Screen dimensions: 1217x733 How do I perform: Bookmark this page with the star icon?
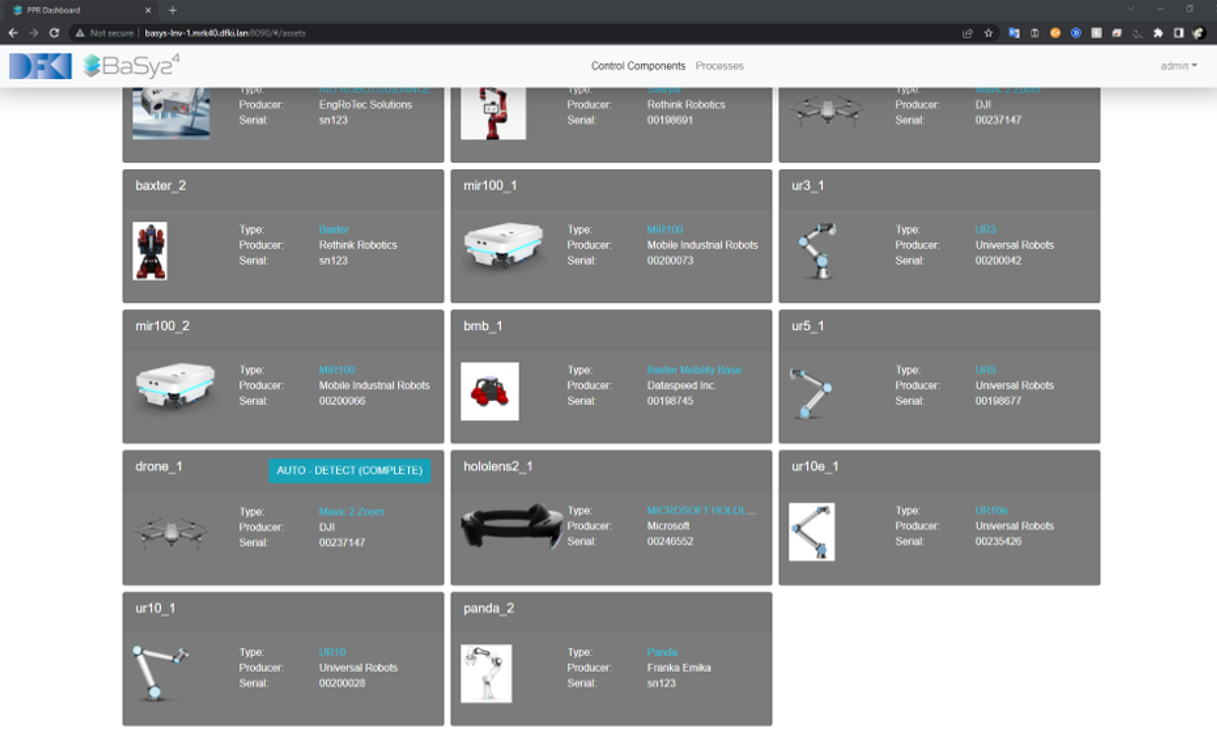click(988, 33)
